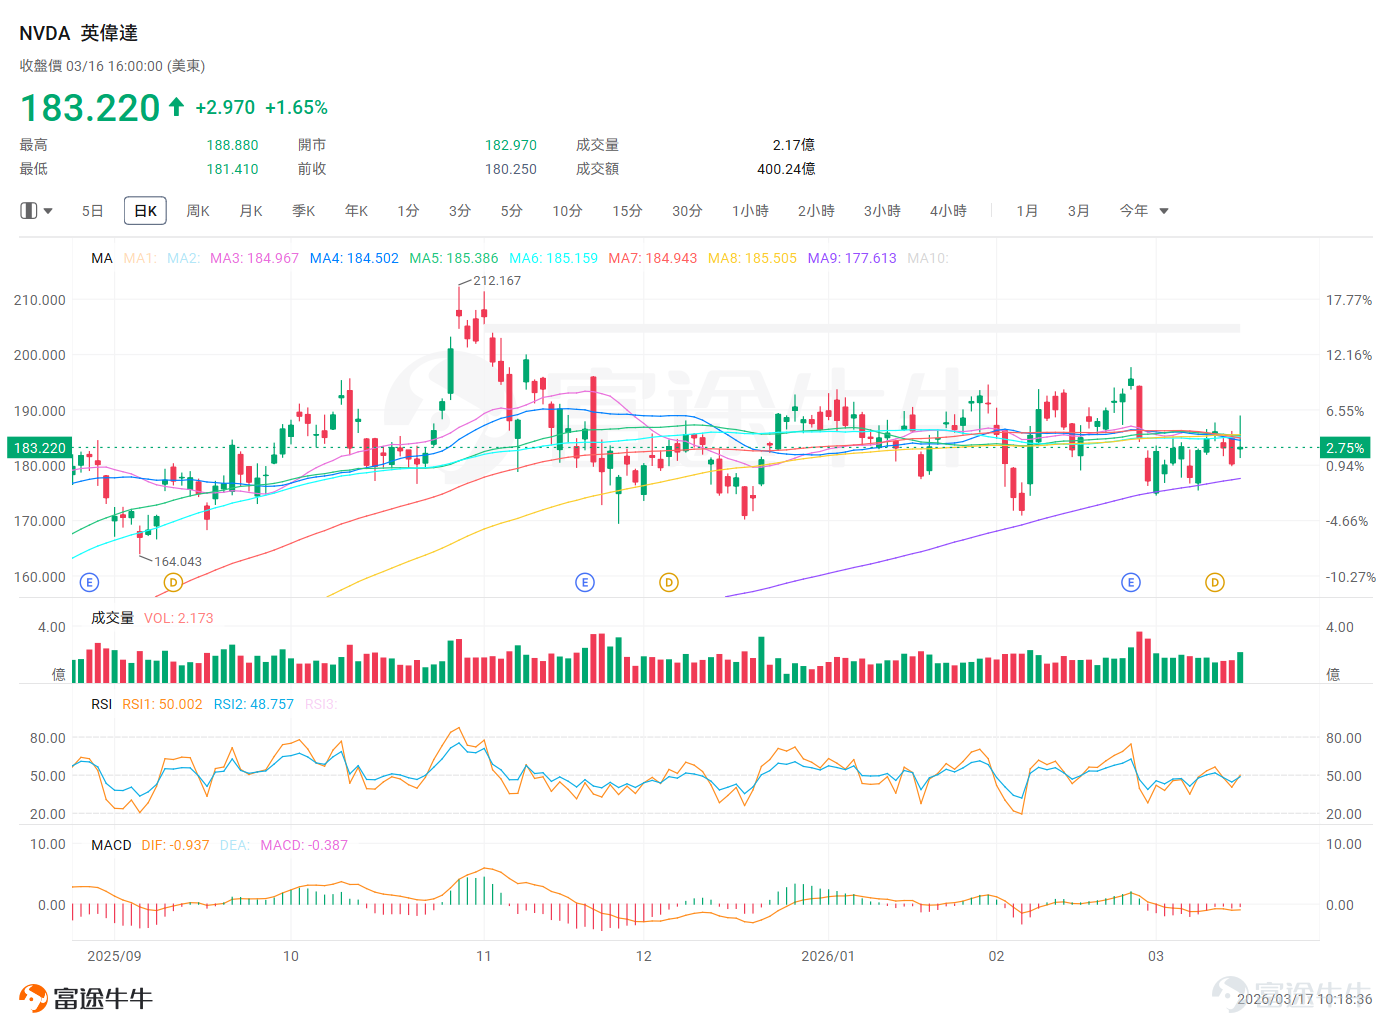The width and height of the screenshot is (1392, 1031).
Task: Click the faded MA2 legend label
Action: [183, 258]
